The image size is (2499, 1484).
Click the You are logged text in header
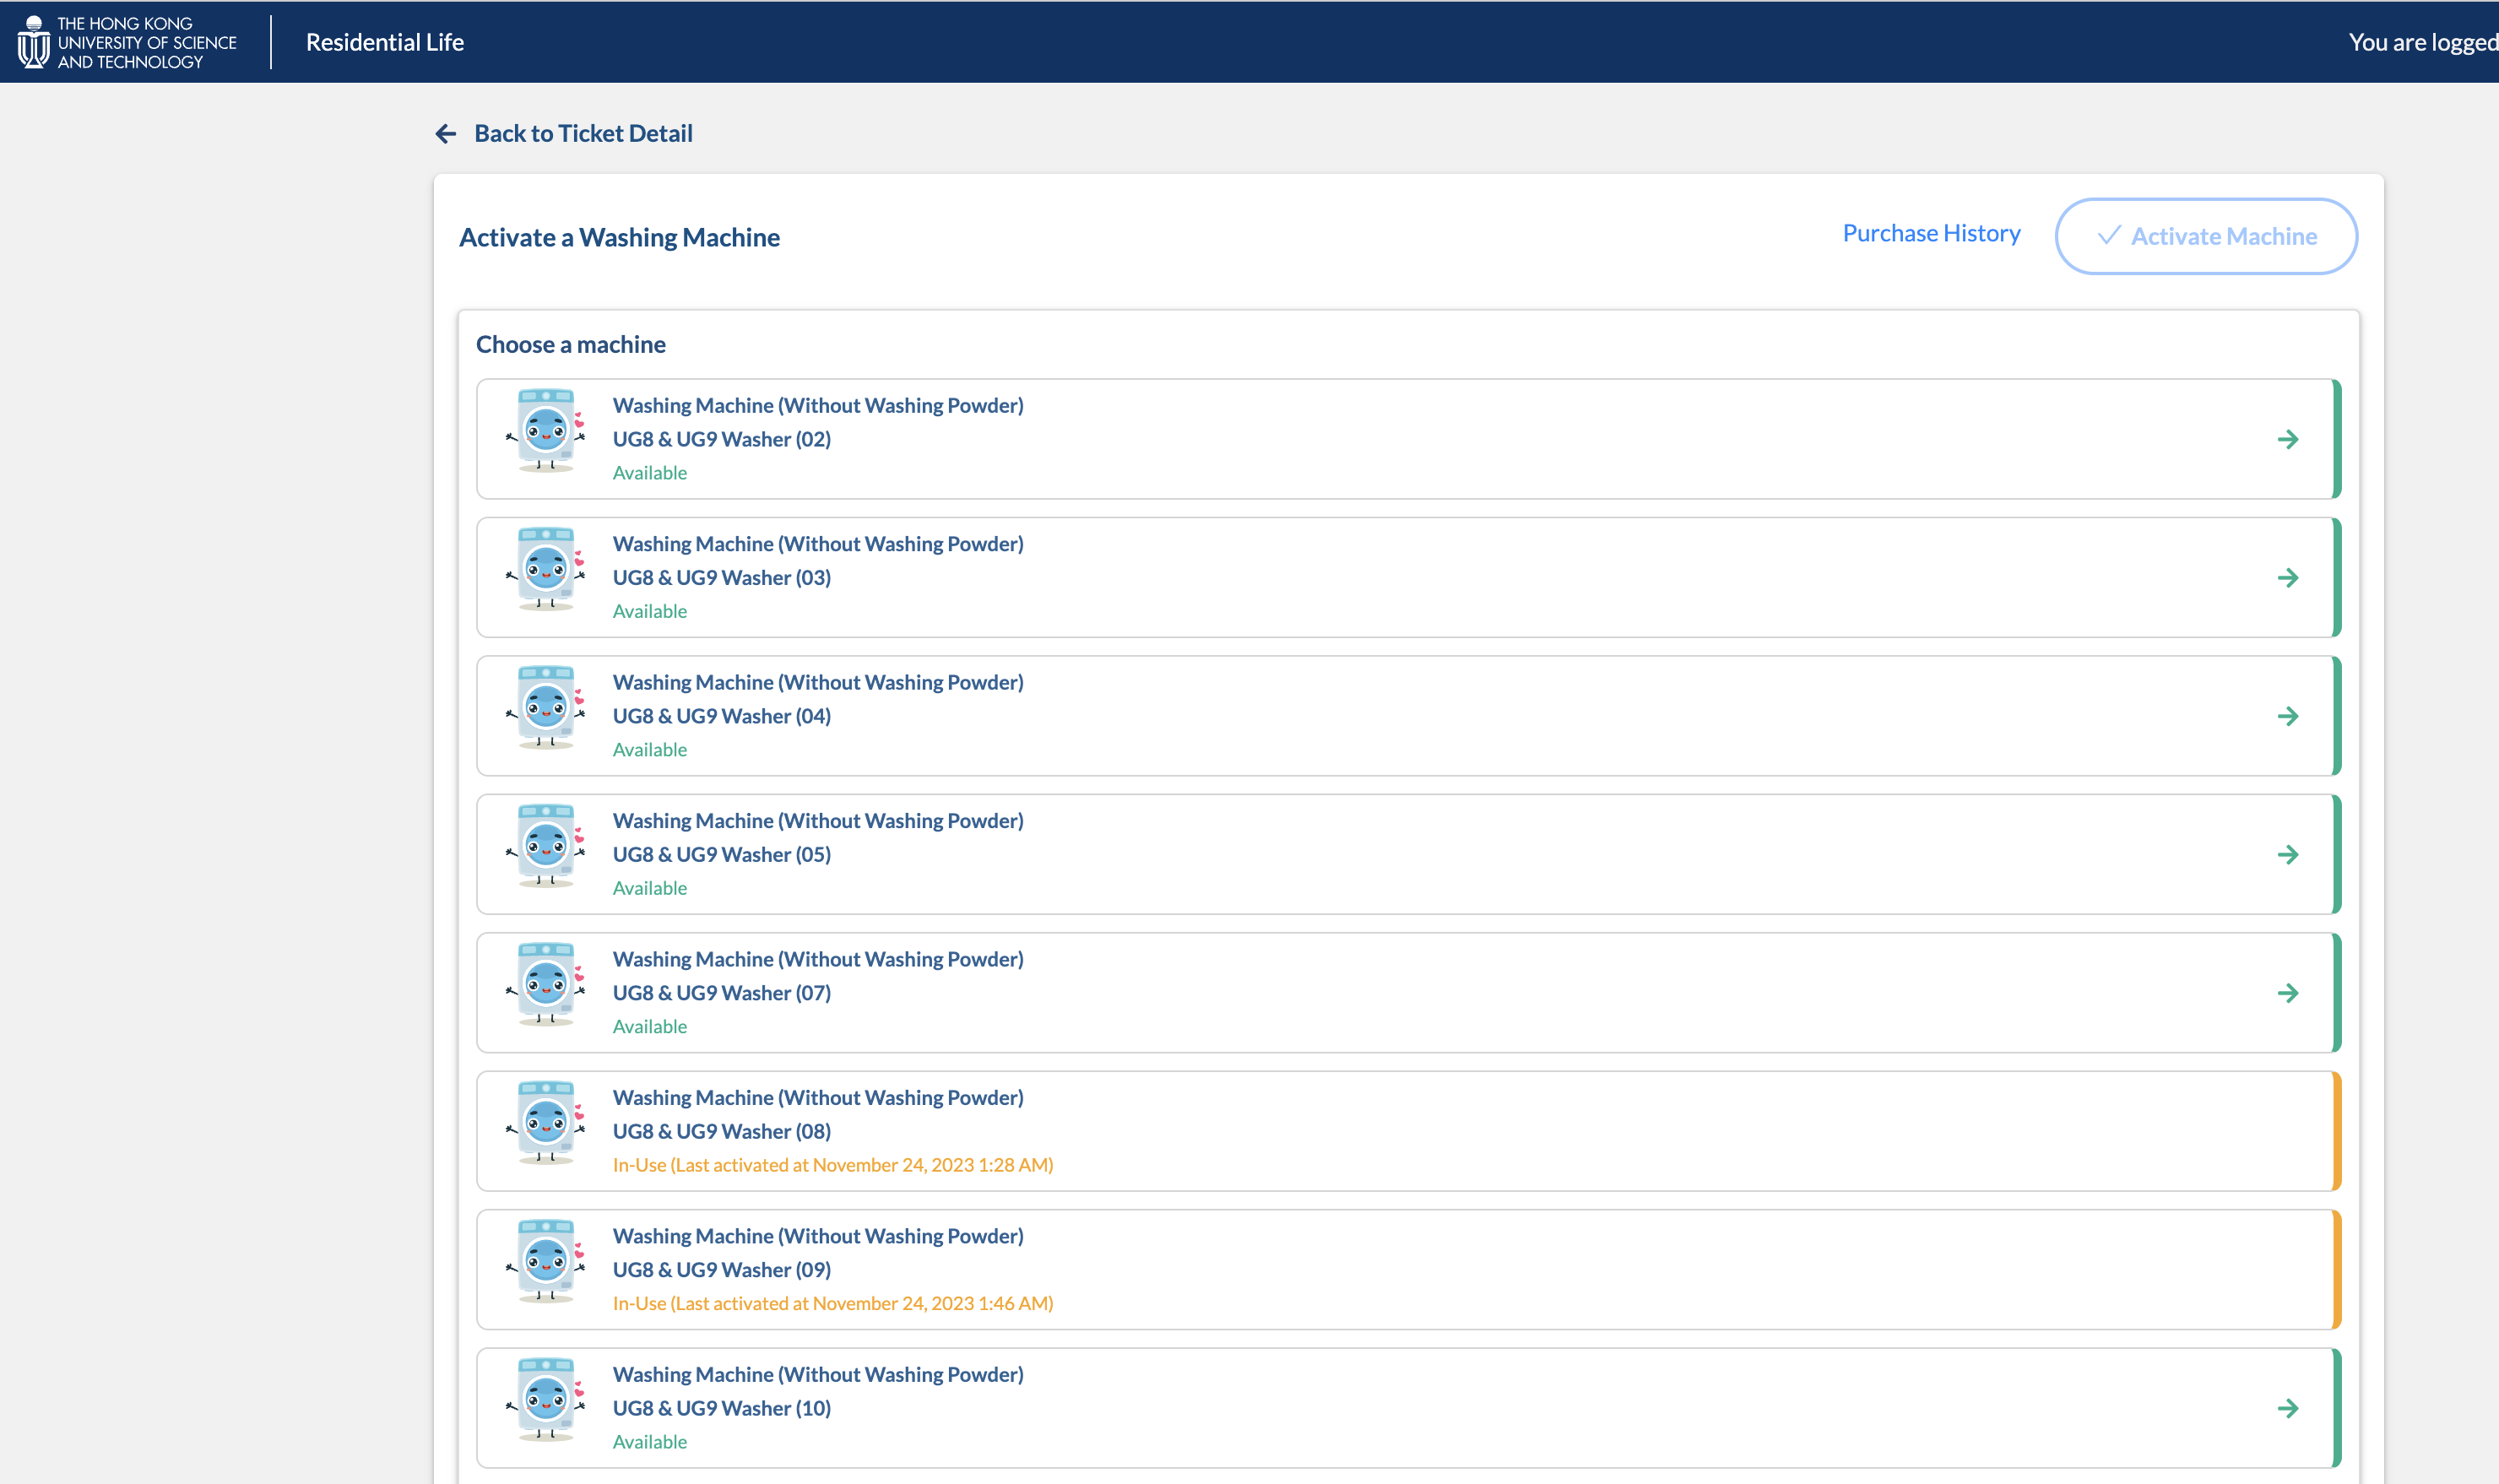2420,42
